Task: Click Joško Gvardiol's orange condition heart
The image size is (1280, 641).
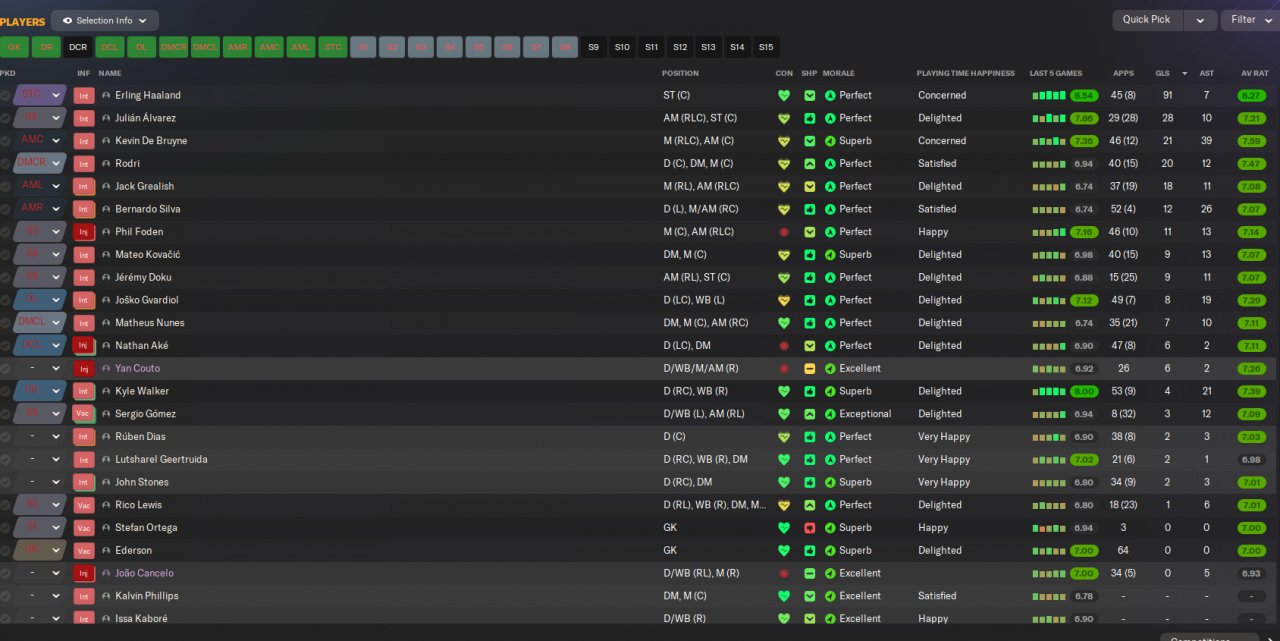Action: click(784, 300)
